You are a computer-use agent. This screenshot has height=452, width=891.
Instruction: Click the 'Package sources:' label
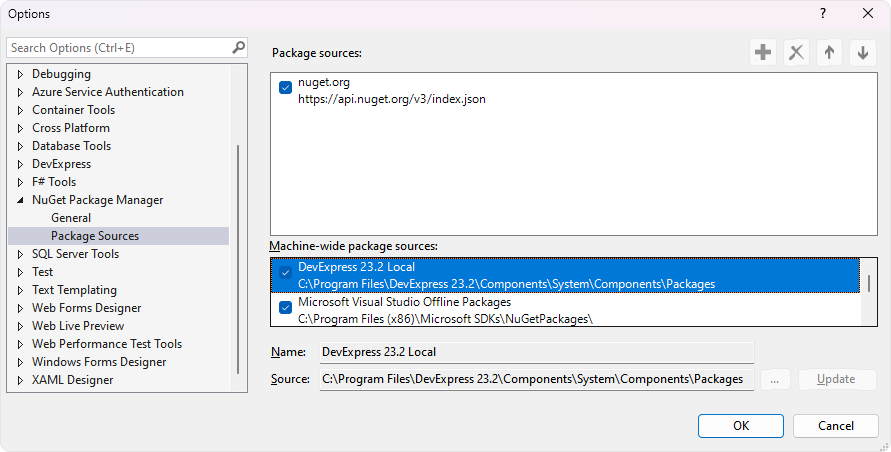coord(317,53)
